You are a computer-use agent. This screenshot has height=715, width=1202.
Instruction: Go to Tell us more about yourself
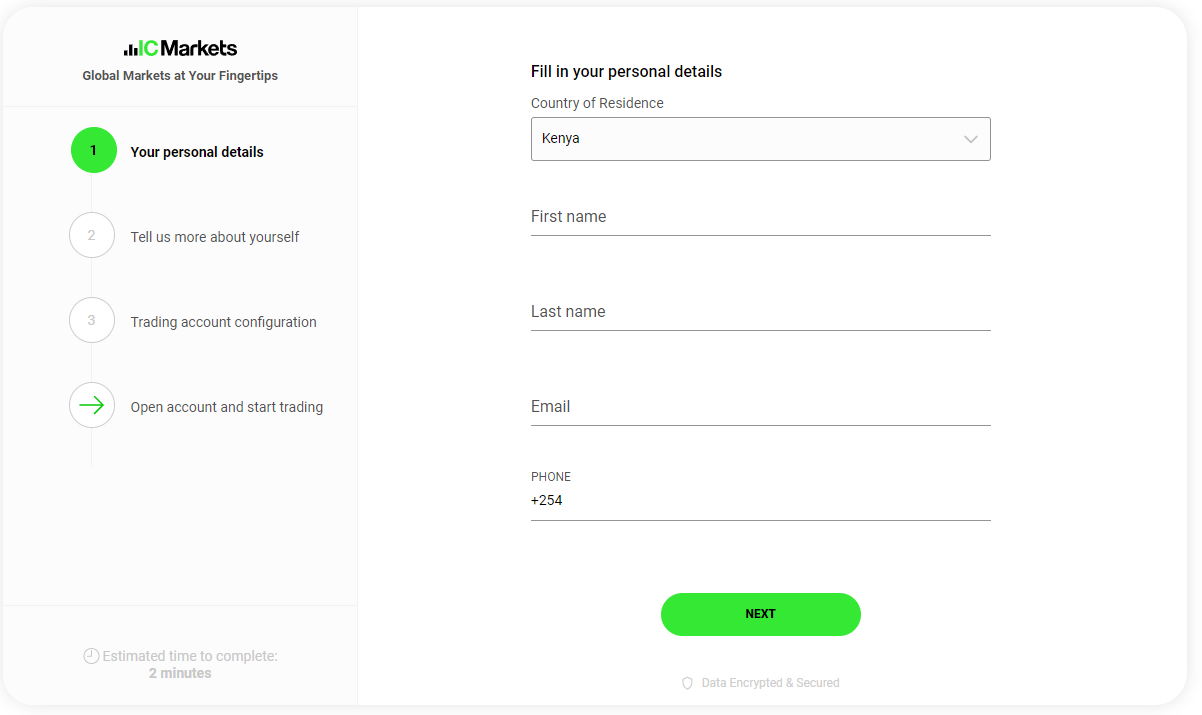[x=215, y=237]
